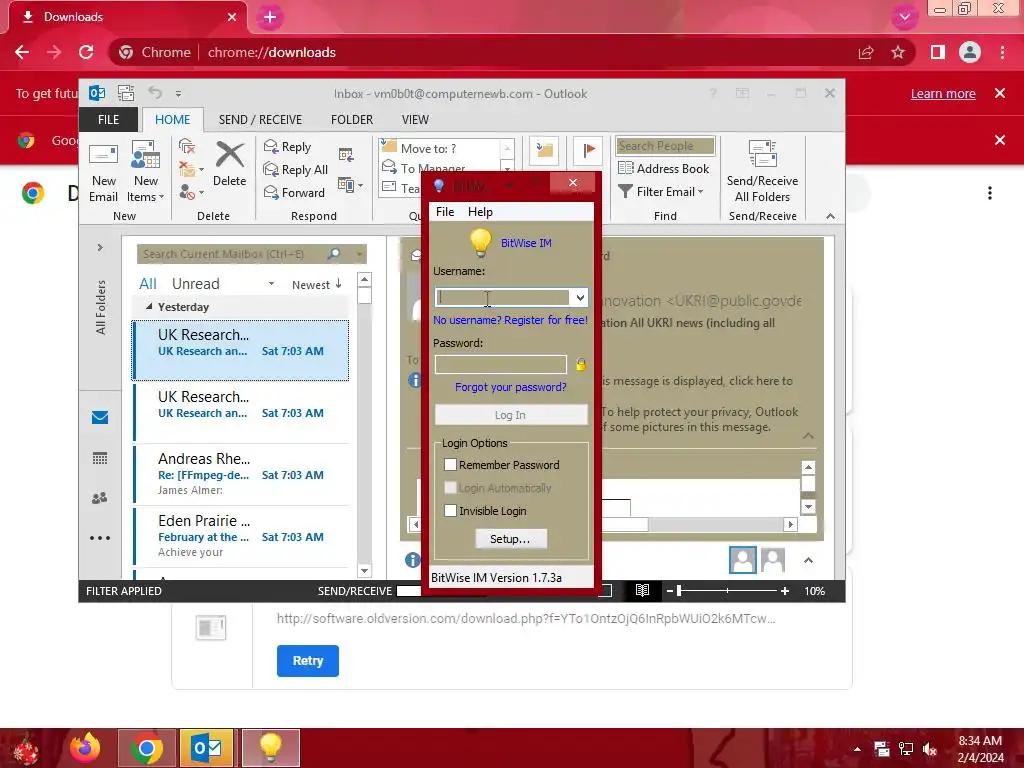Viewport: 1024px width, 768px height.
Task: Click the first contact photo in People pane
Action: point(743,560)
